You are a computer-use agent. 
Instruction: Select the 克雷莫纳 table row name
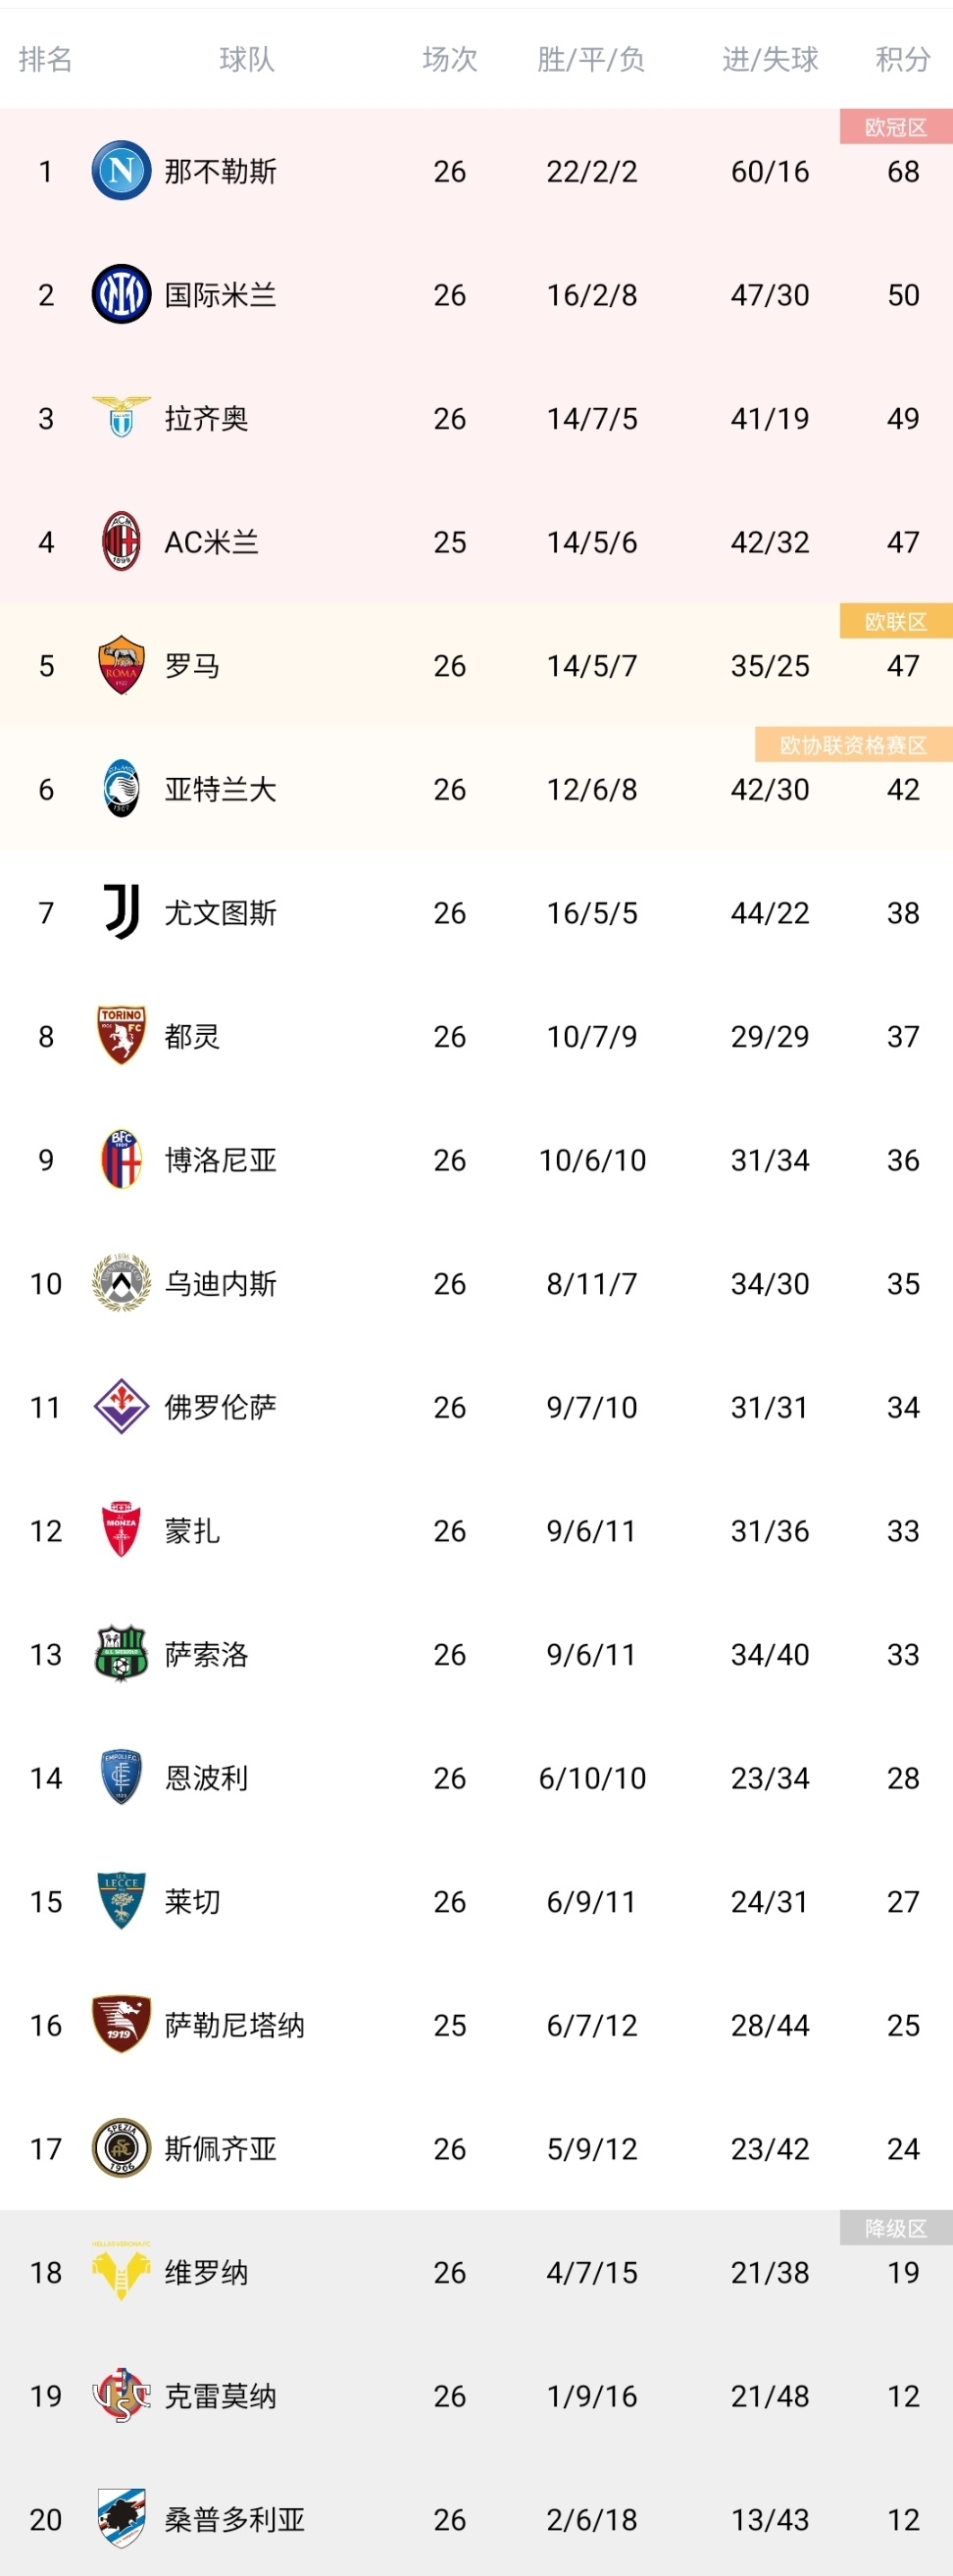221,2396
